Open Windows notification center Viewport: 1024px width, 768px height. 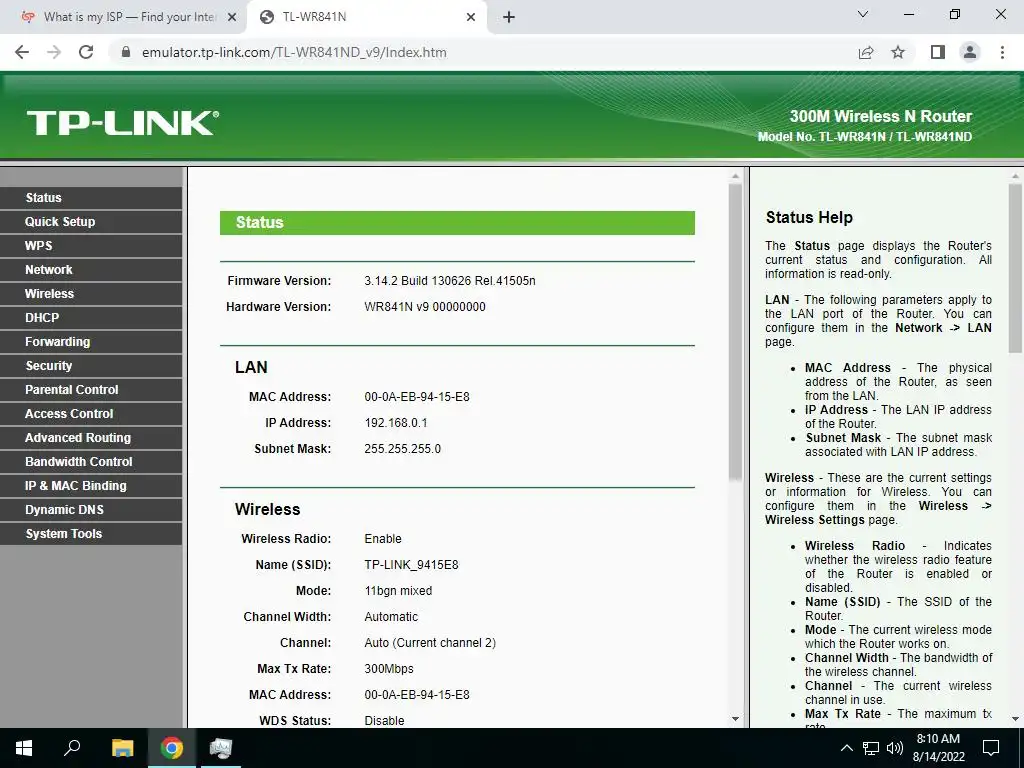[991, 748]
